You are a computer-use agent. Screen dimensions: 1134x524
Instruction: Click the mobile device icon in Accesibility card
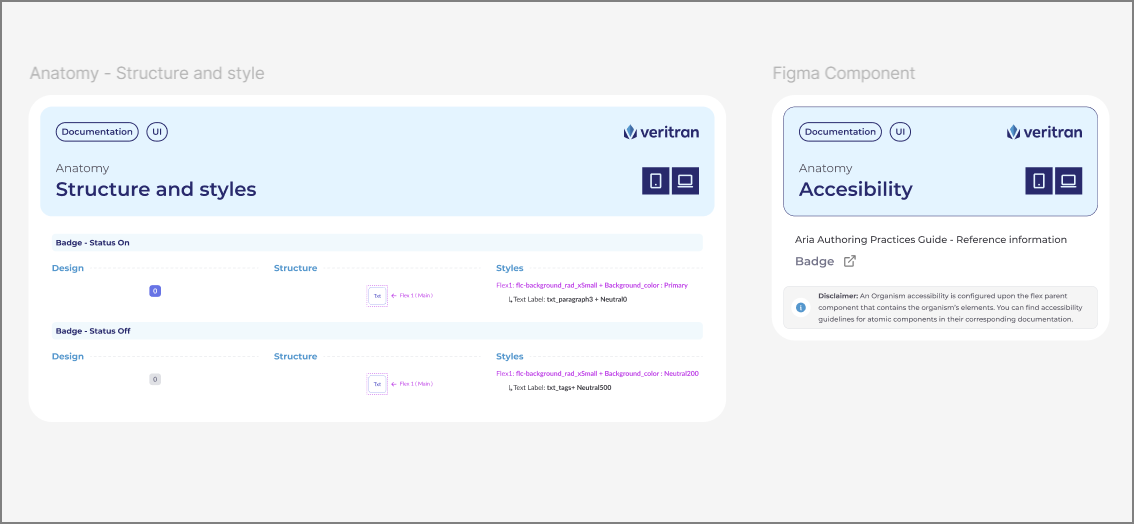(x=1039, y=181)
